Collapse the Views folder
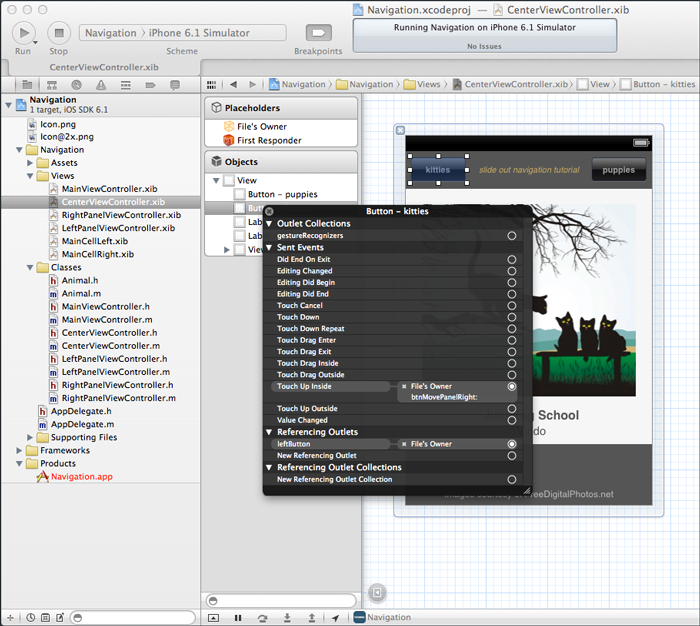 30,176
